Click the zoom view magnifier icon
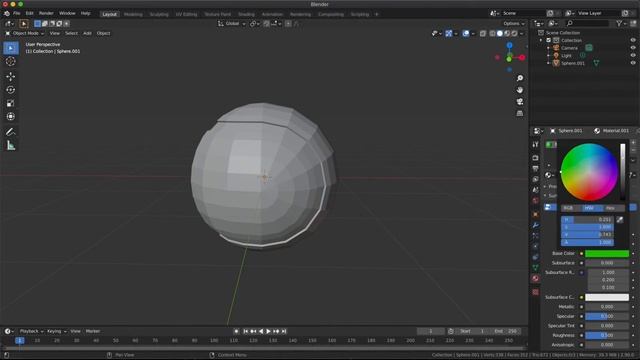Image resolution: width=640 pixels, height=360 pixels. (520, 78)
